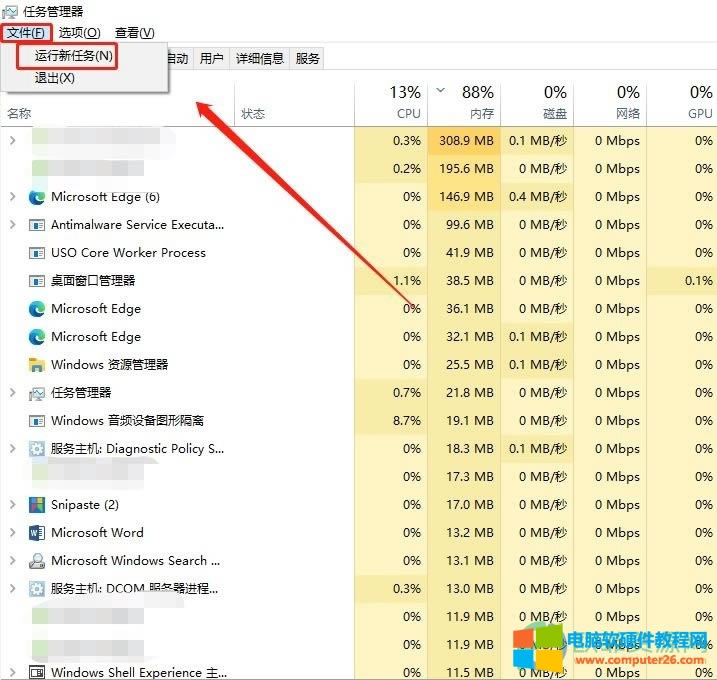Expand the Microsoft Edge (6) process group
The width and height of the screenshot is (717, 680).
click(x=12, y=197)
